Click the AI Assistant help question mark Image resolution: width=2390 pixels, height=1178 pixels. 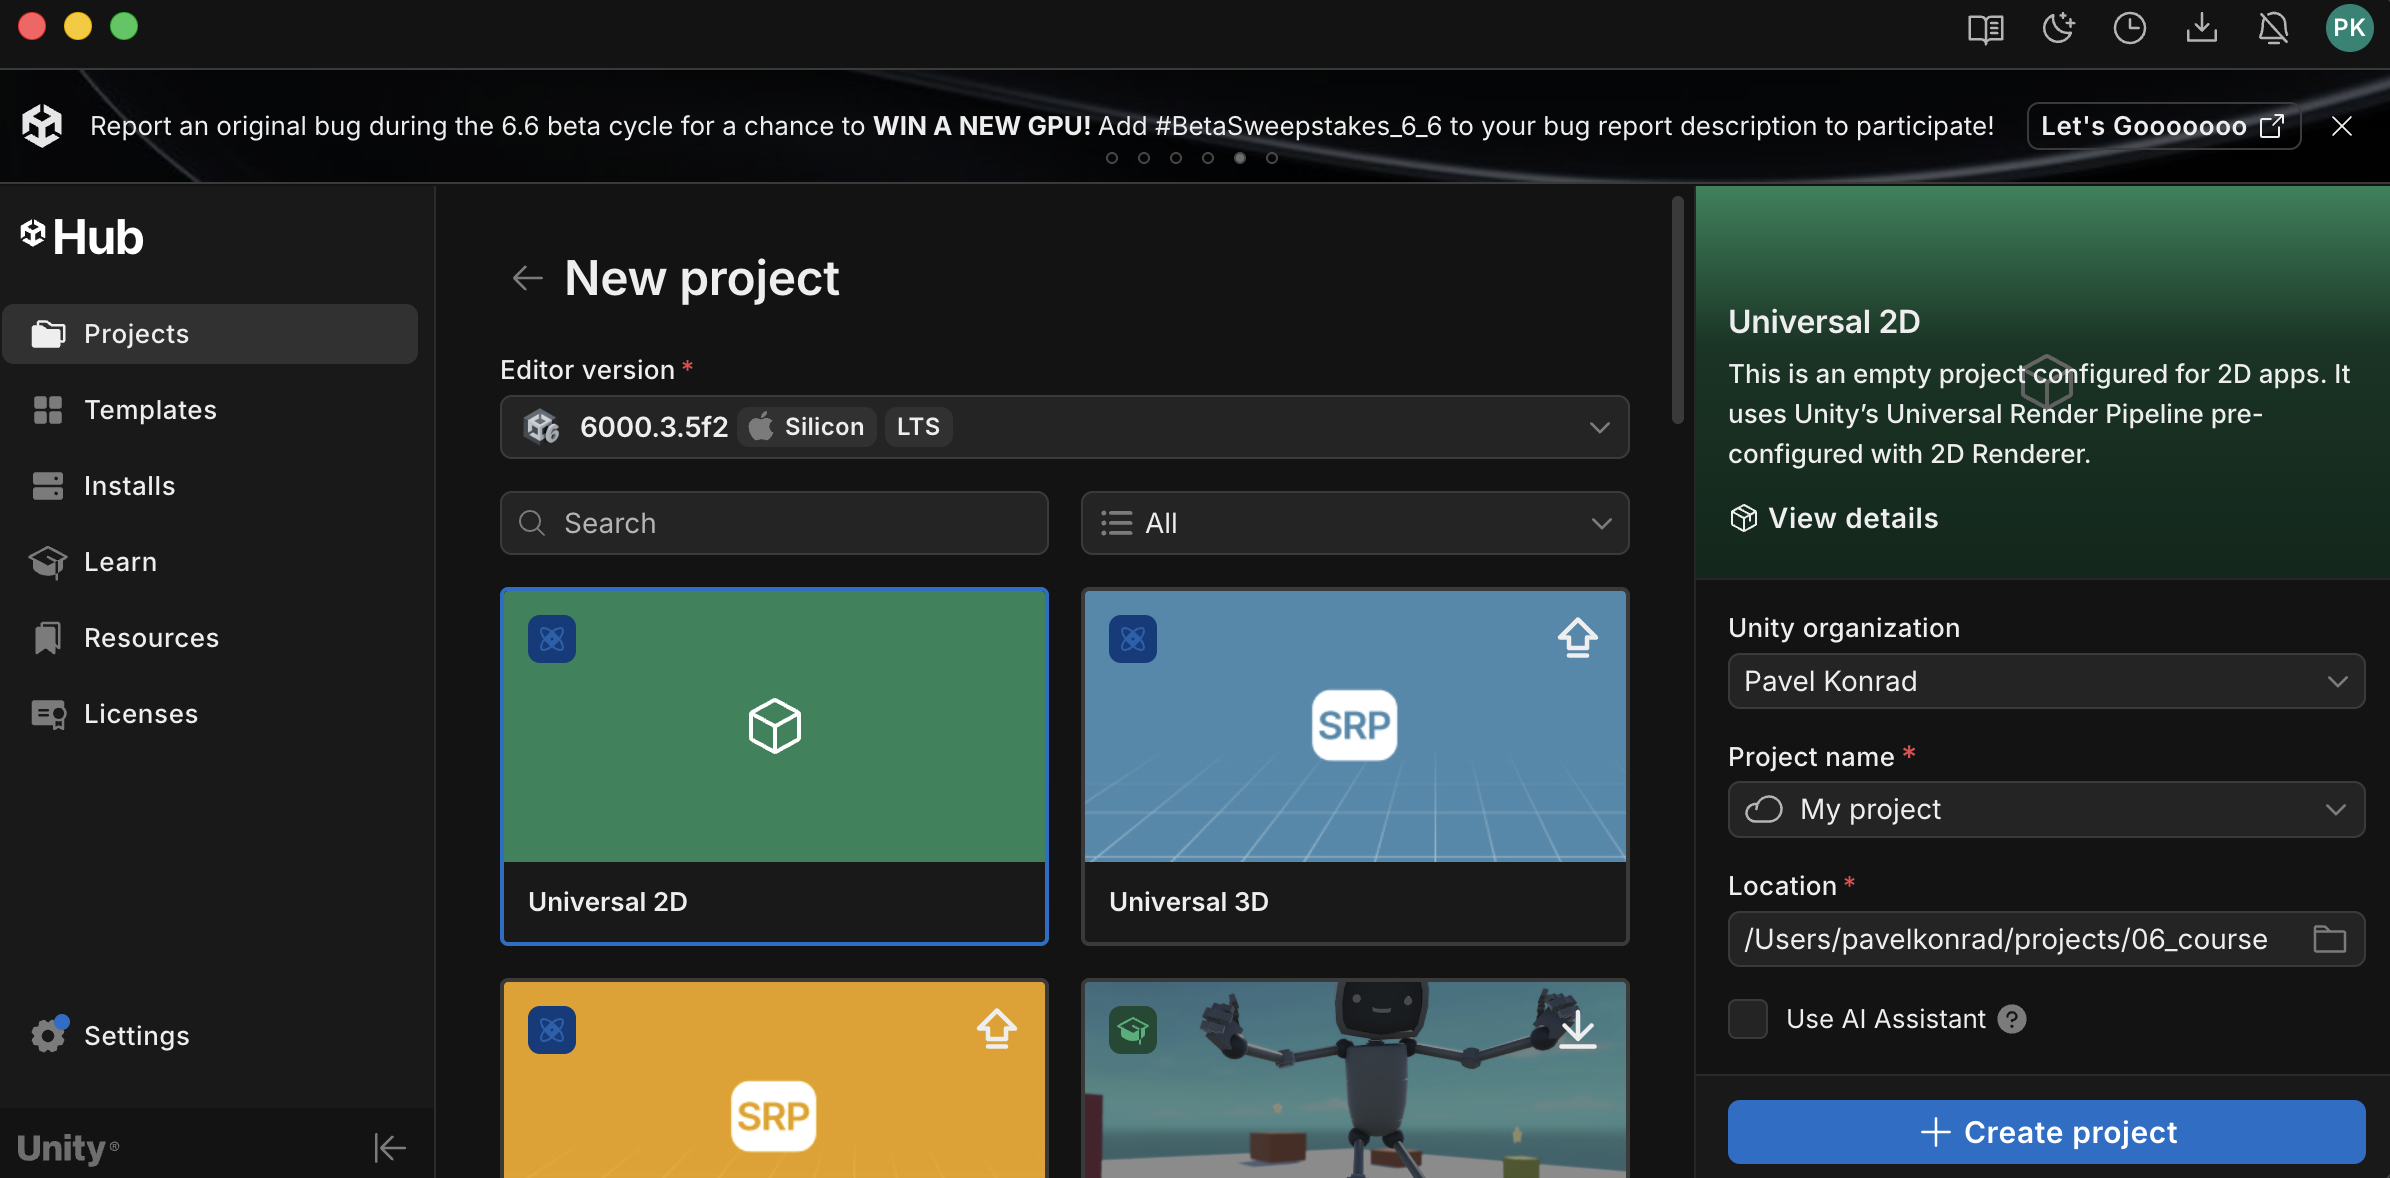pos(2012,1019)
